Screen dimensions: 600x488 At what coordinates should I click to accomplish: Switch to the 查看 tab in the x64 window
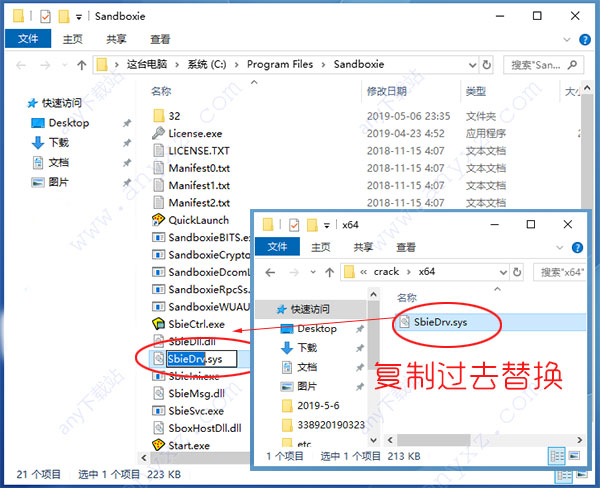point(406,247)
